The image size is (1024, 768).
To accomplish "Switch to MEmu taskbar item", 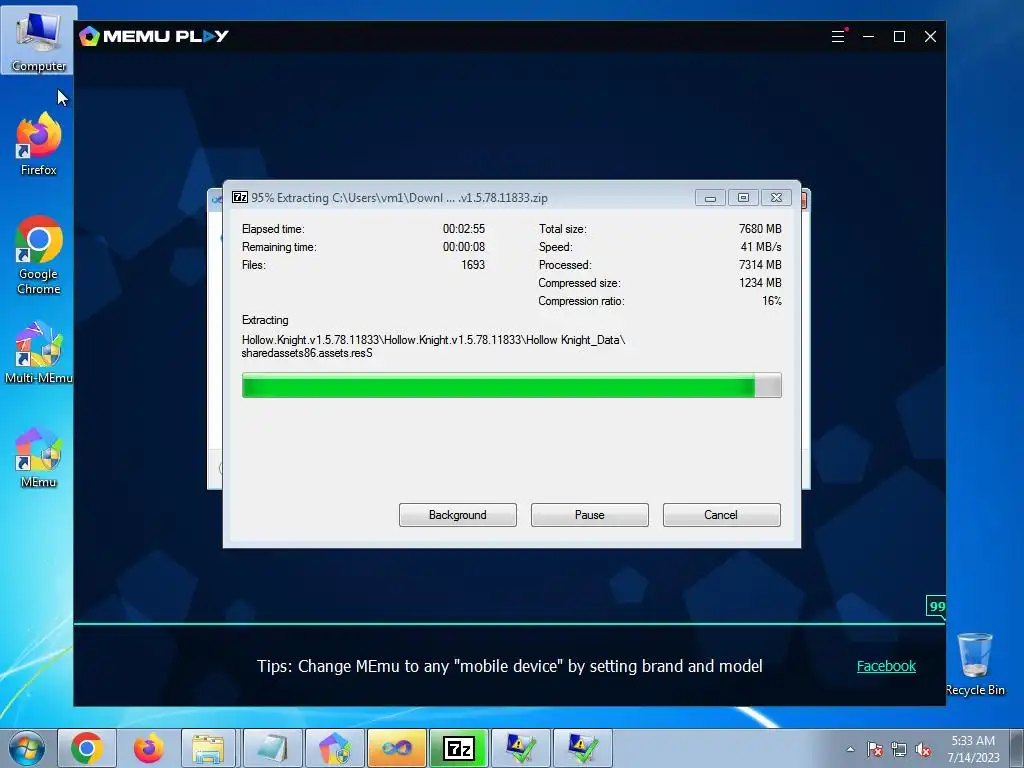I will (334, 748).
